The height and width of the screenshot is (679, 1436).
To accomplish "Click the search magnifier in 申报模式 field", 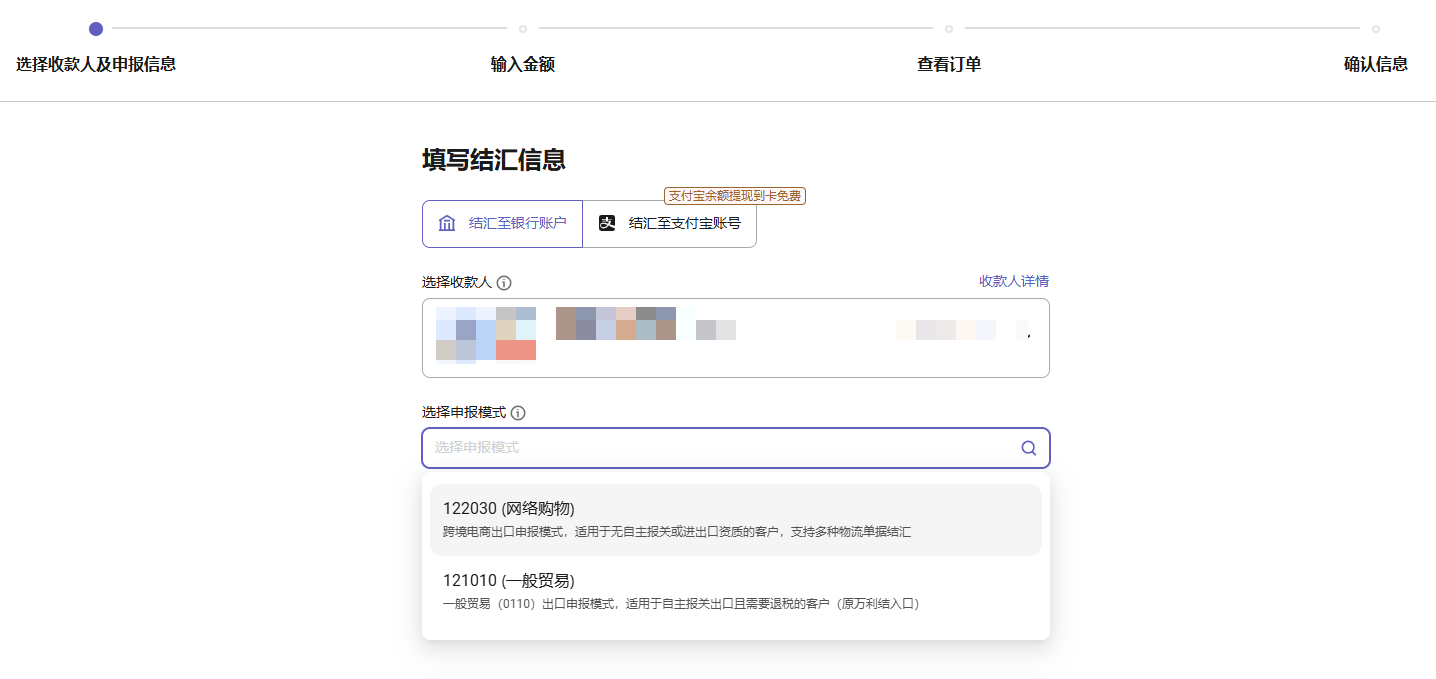I will [x=1028, y=448].
